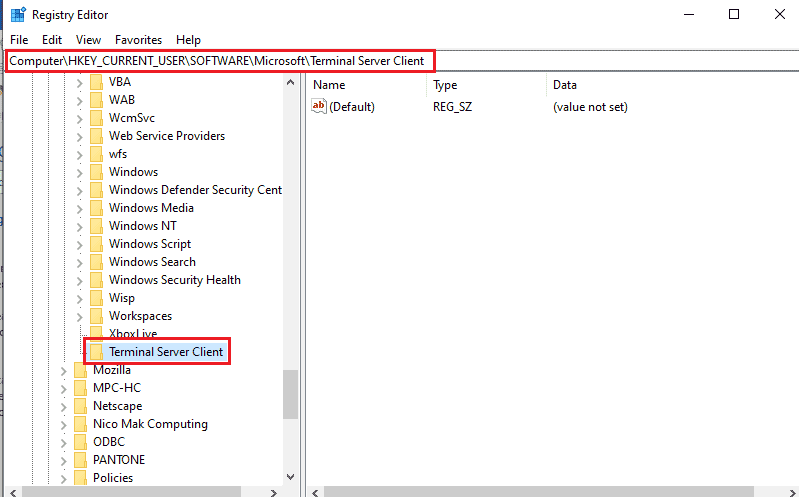Image resolution: width=799 pixels, height=497 pixels.
Task: Click the (value not set) data cell
Action: tap(590, 107)
